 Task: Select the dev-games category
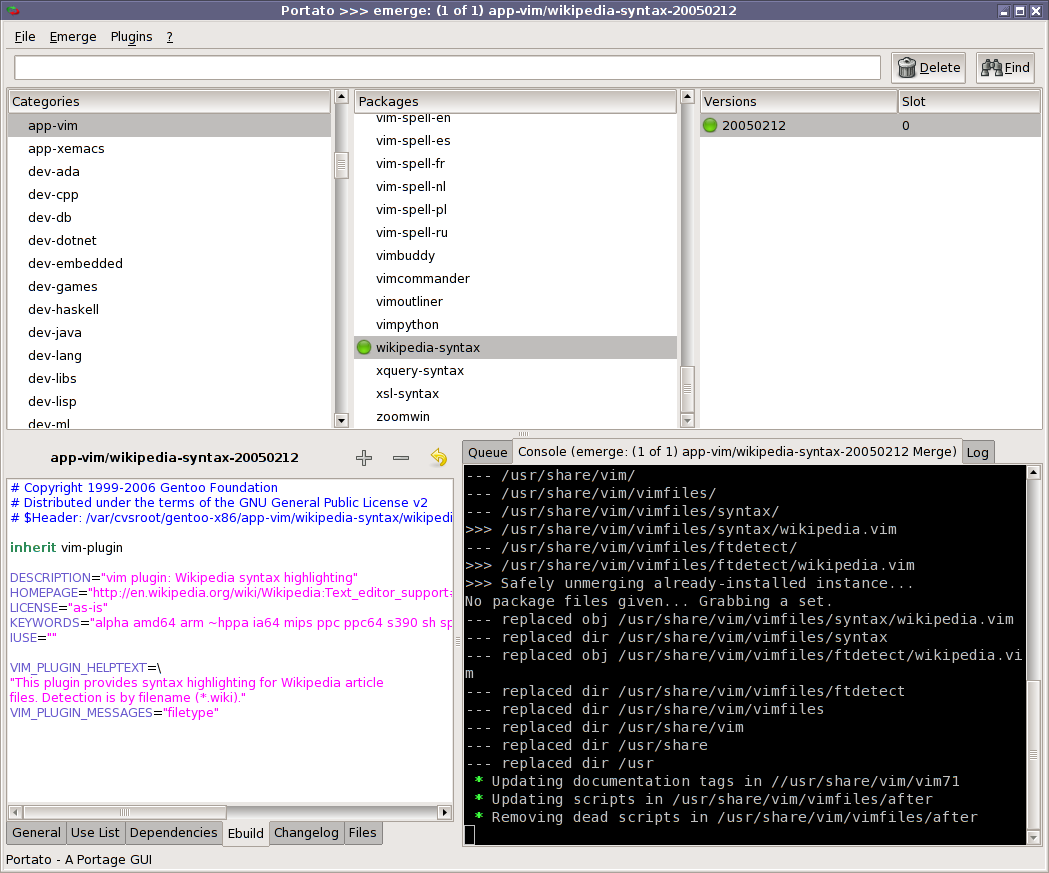tap(169, 286)
